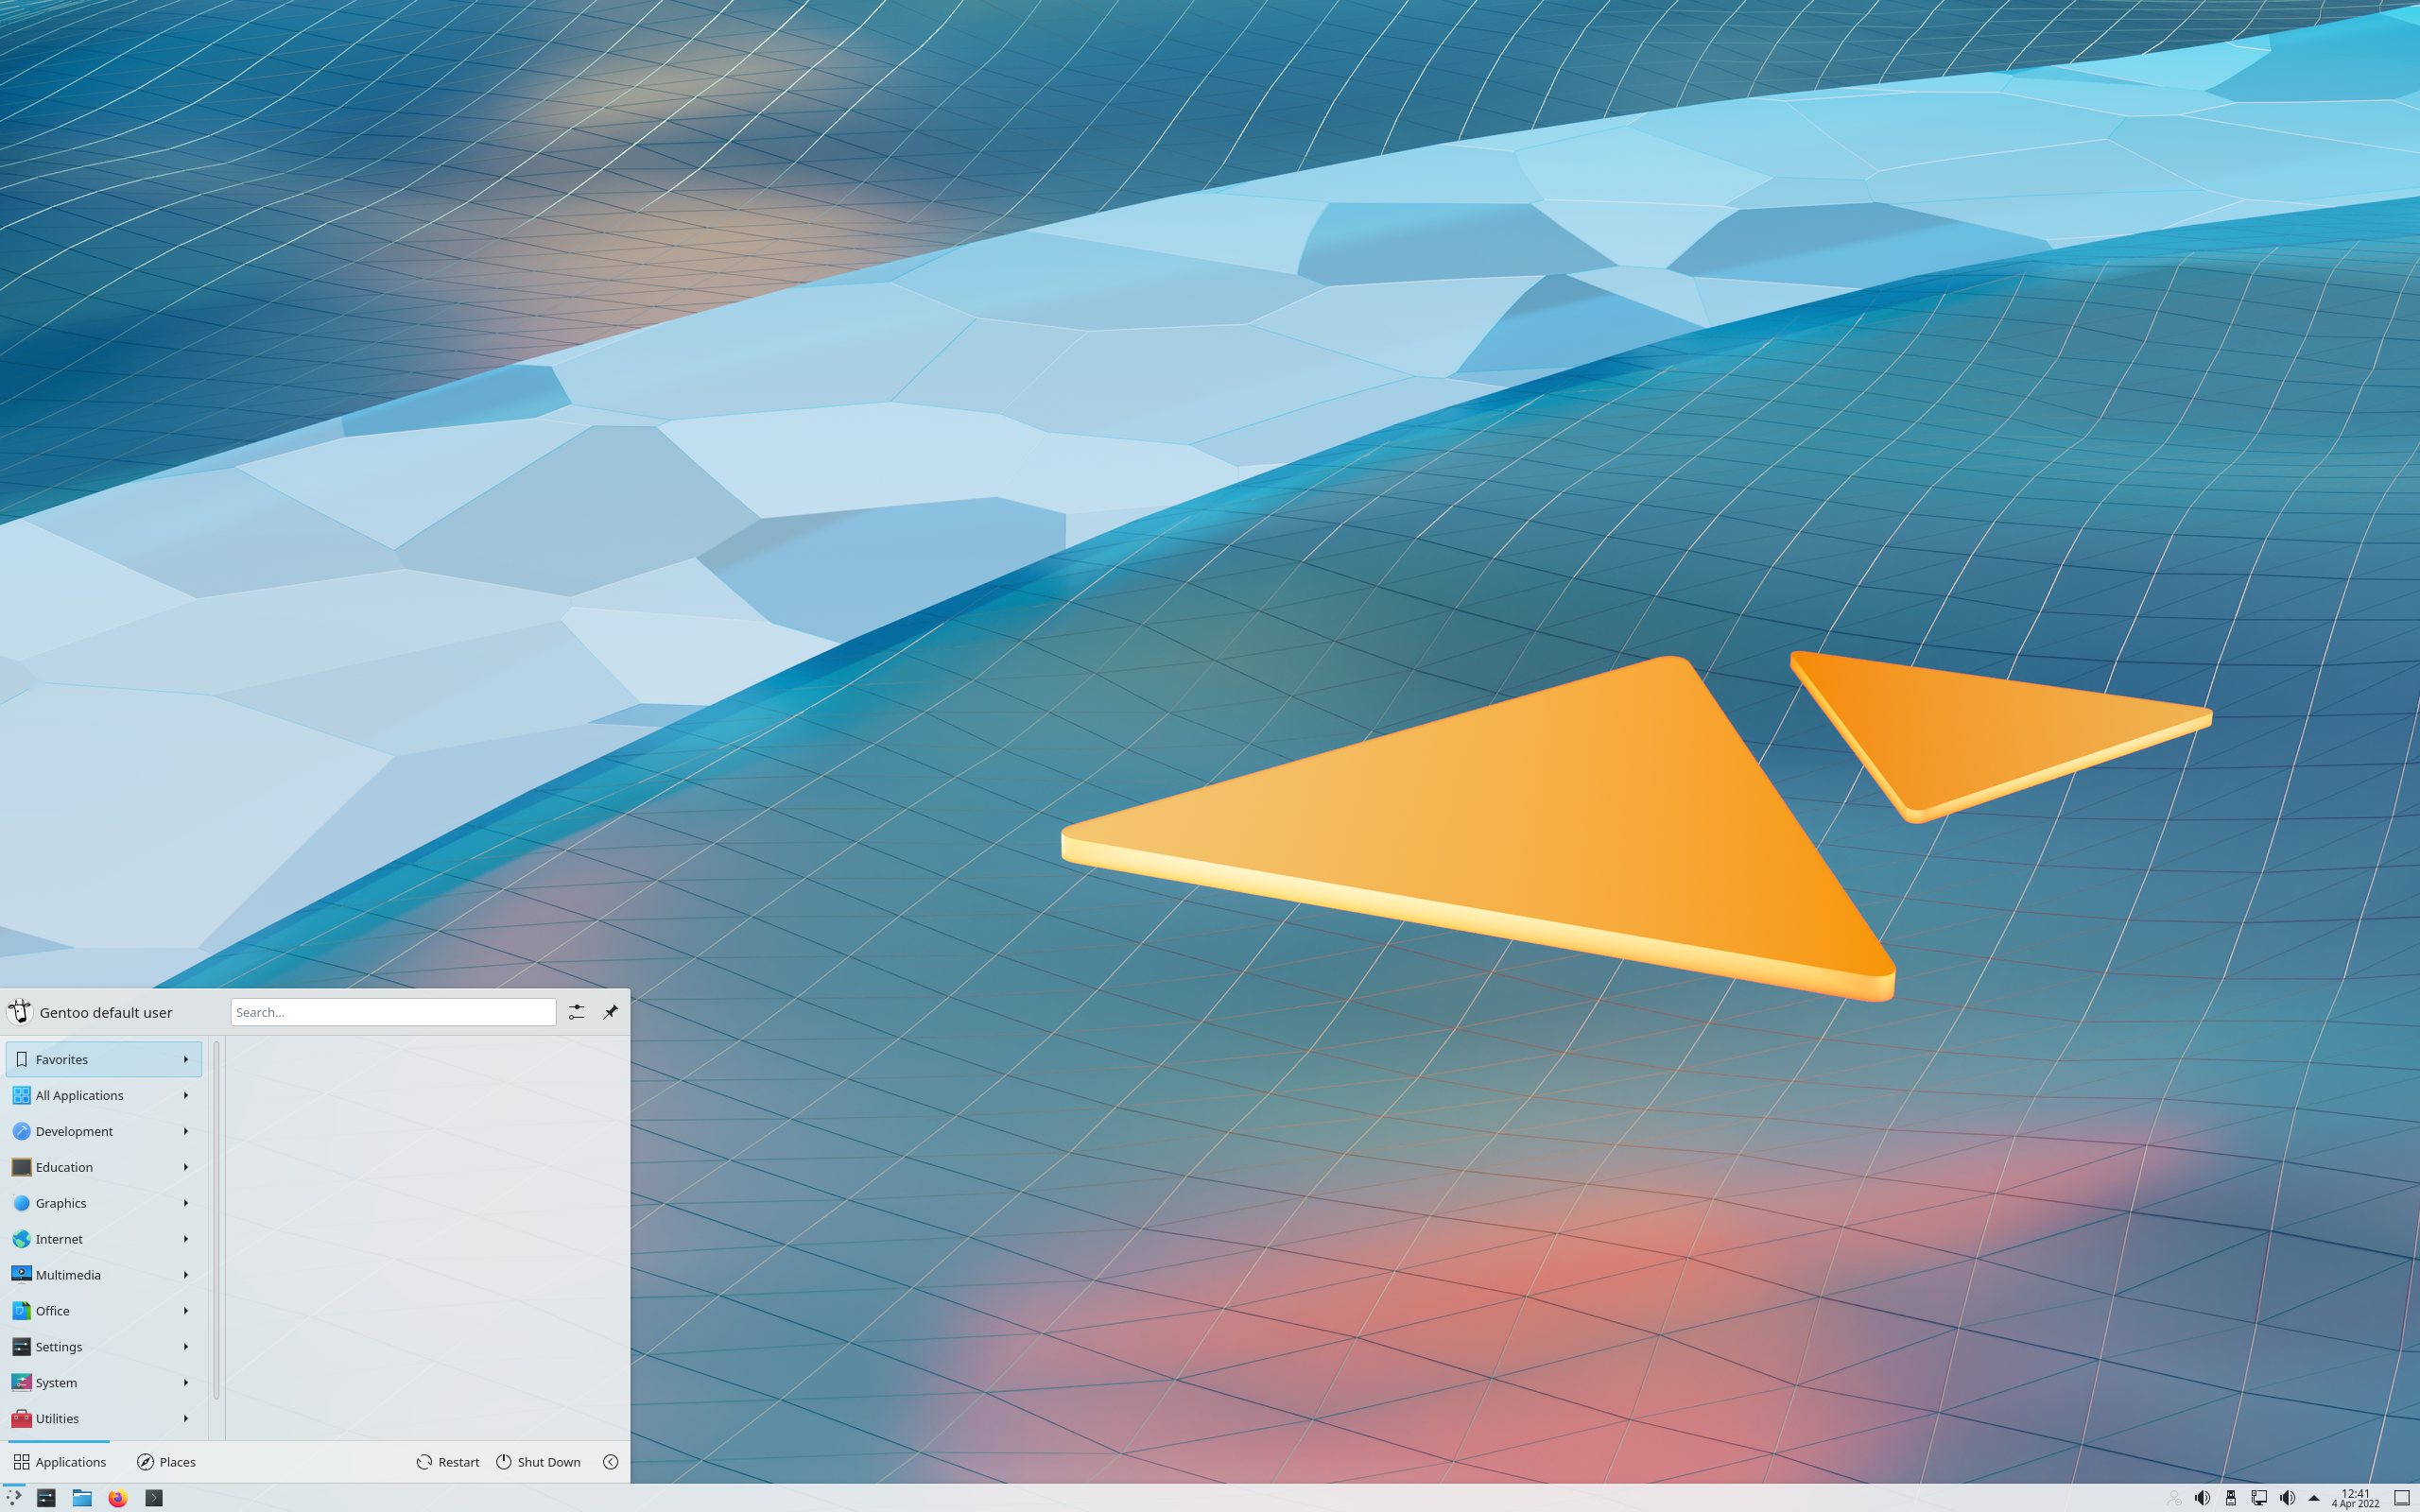Launch System Settings from the taskbar
Image resolution: width=2420 pixels, height=1512 pixels.
click(46, 1498)
